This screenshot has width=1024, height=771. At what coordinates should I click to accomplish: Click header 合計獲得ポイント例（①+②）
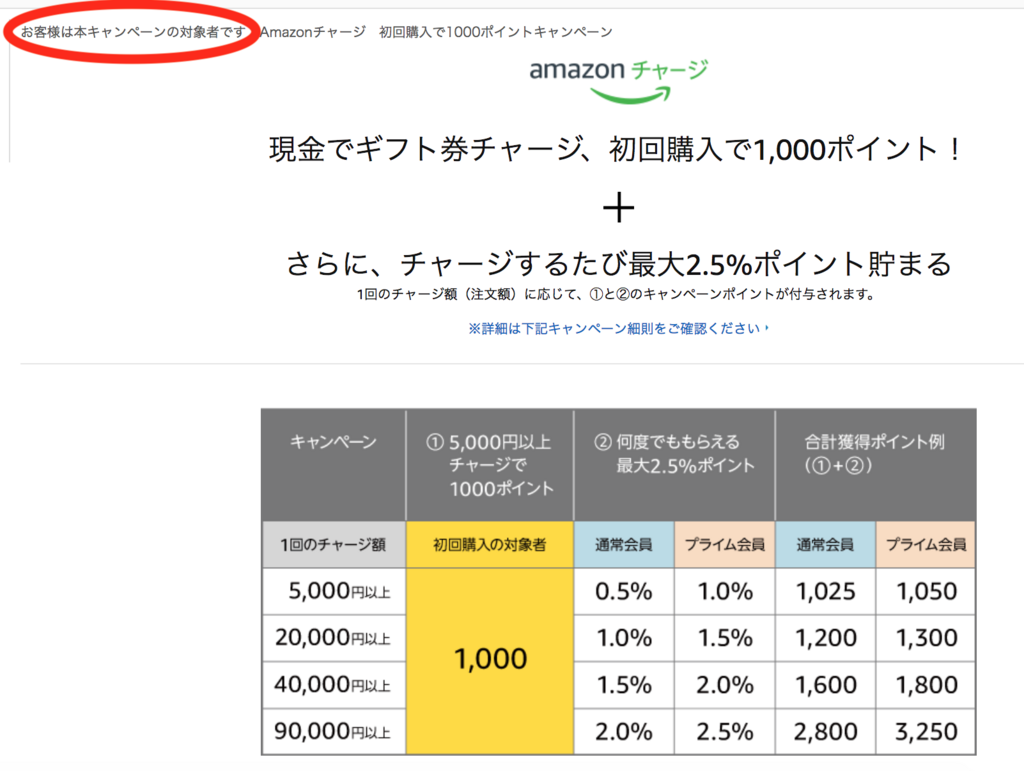[875, 465]
